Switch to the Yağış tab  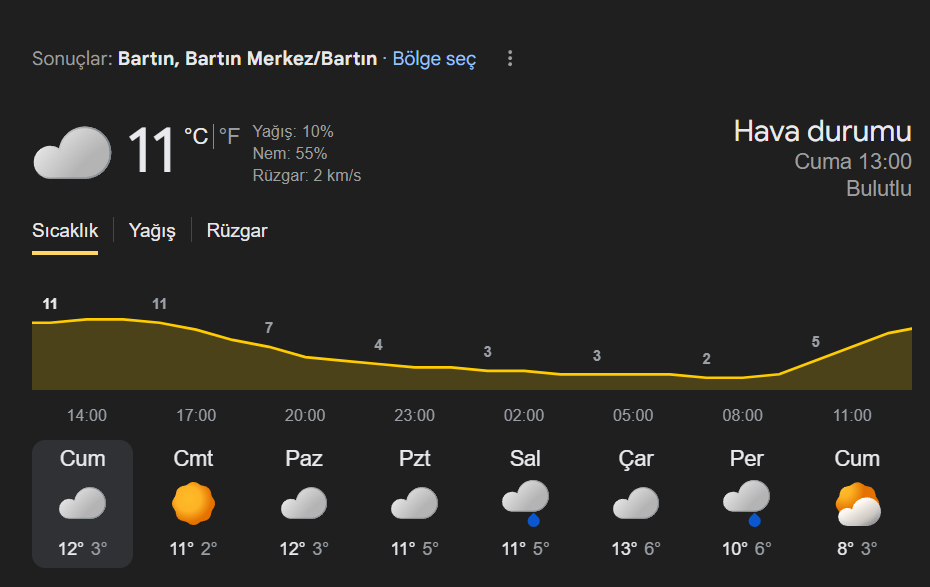(152, 231)
